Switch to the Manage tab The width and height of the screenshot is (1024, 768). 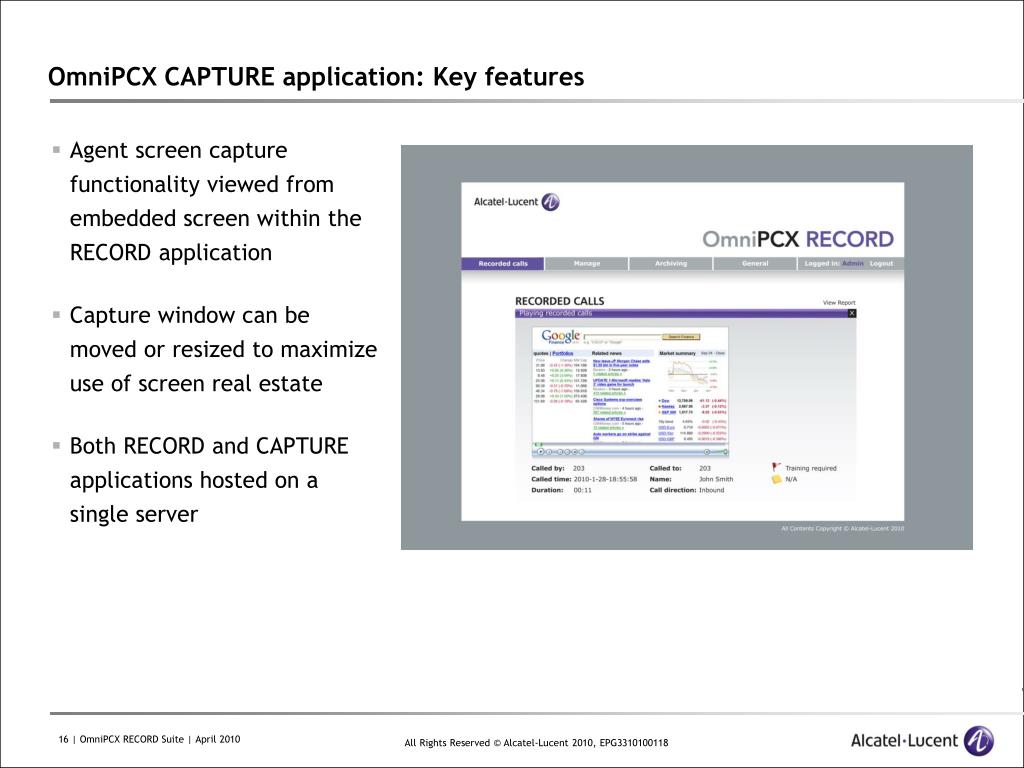point(586,264)
